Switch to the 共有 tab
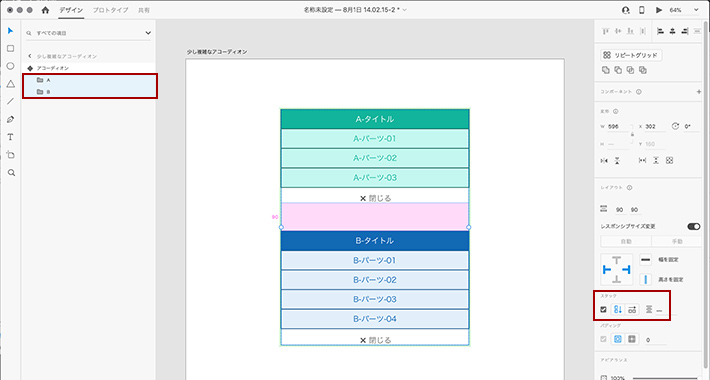 coord(144,10)
